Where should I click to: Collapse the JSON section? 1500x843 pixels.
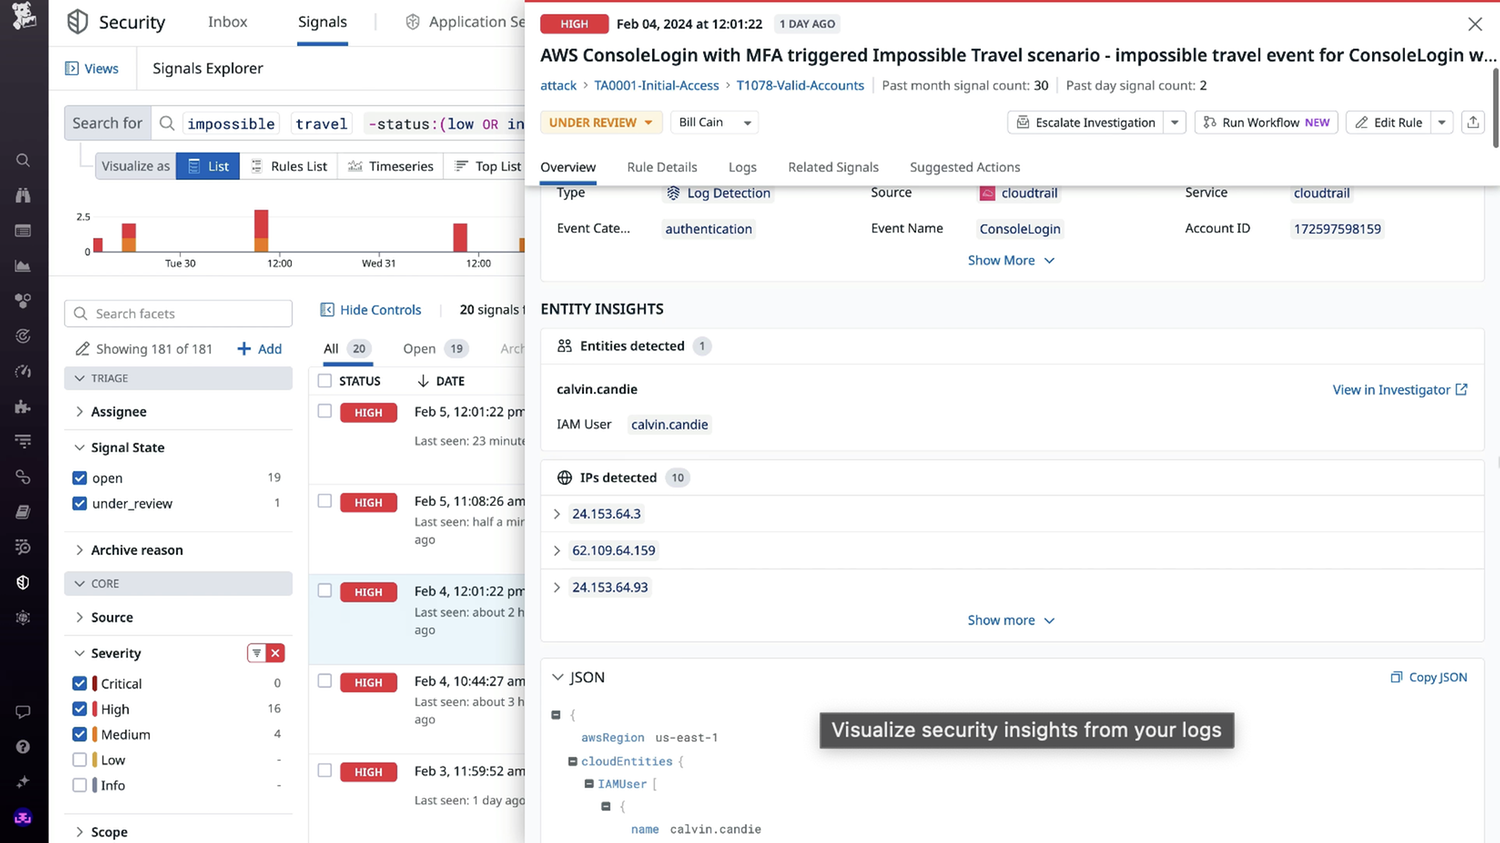(558, 677)
